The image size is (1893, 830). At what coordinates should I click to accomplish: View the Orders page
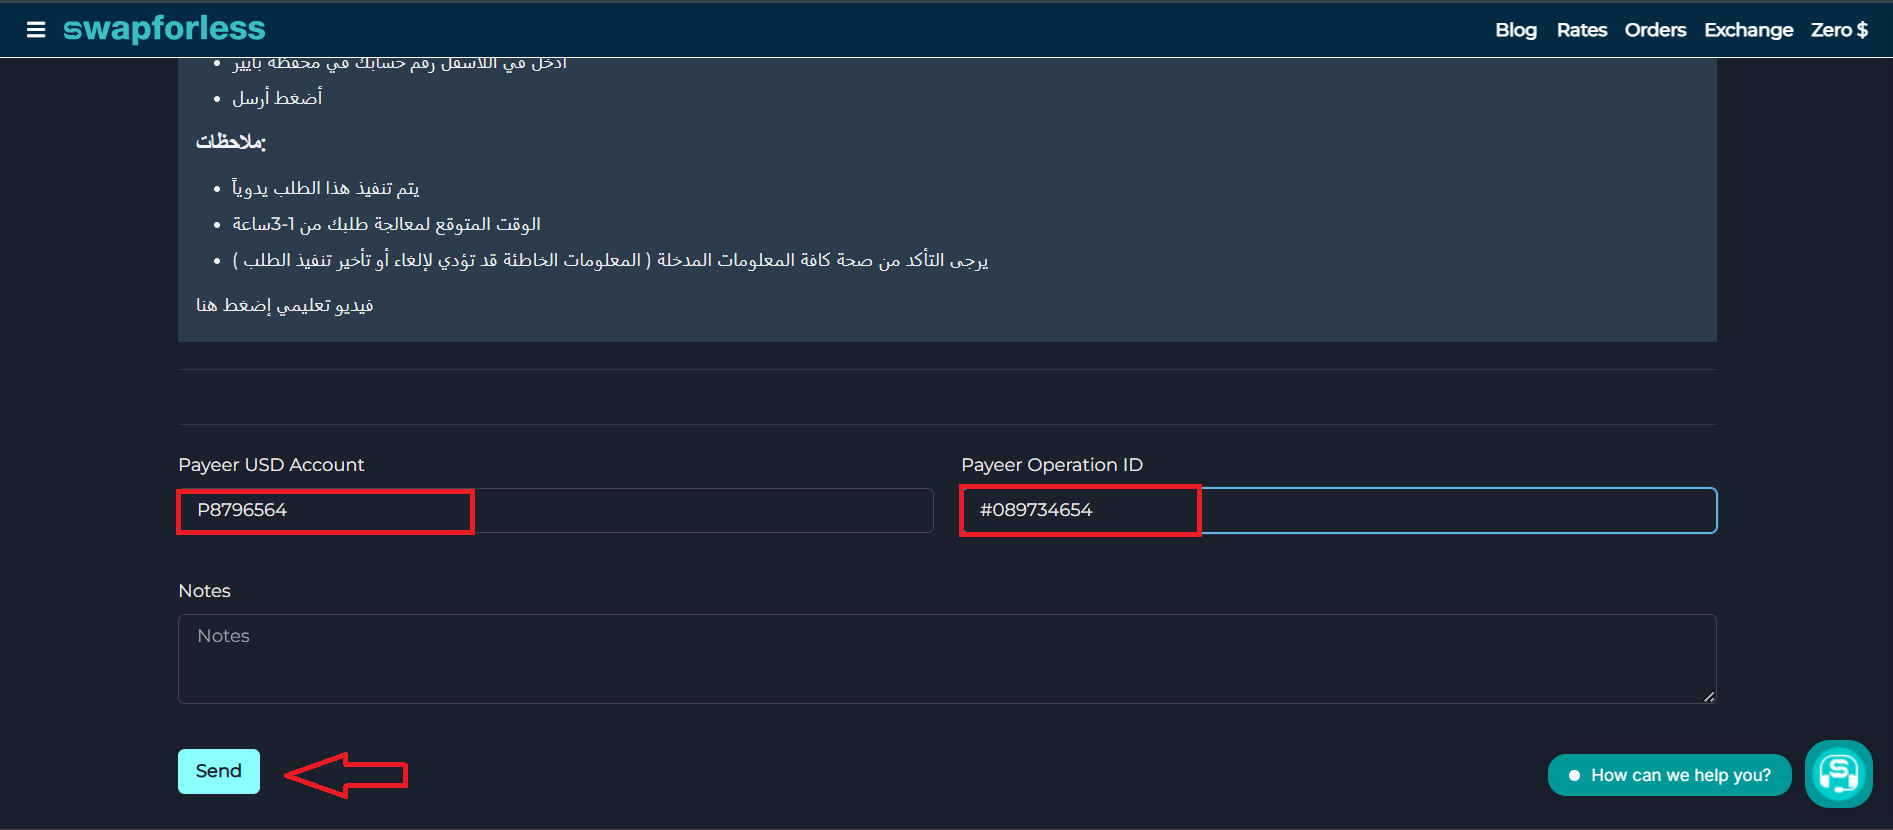coord(1655,30)
